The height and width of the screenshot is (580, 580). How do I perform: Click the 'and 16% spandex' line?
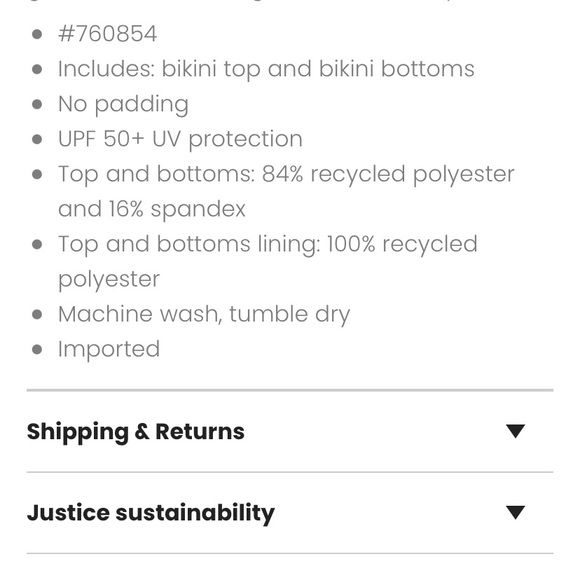point(152,209)
